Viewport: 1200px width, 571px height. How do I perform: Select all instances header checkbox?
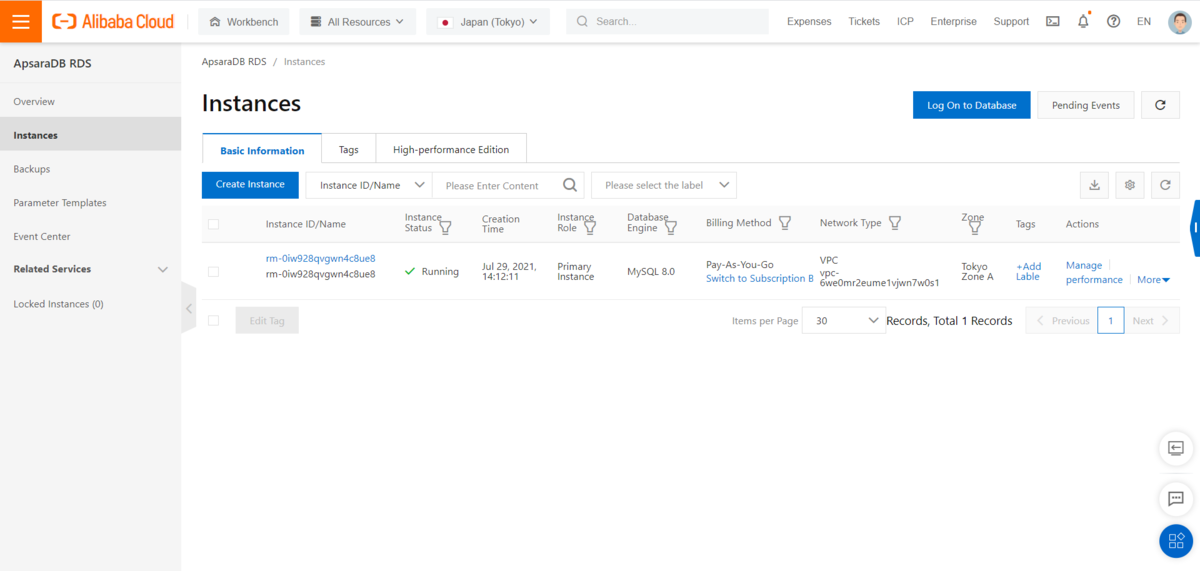[x=213, y=224]
